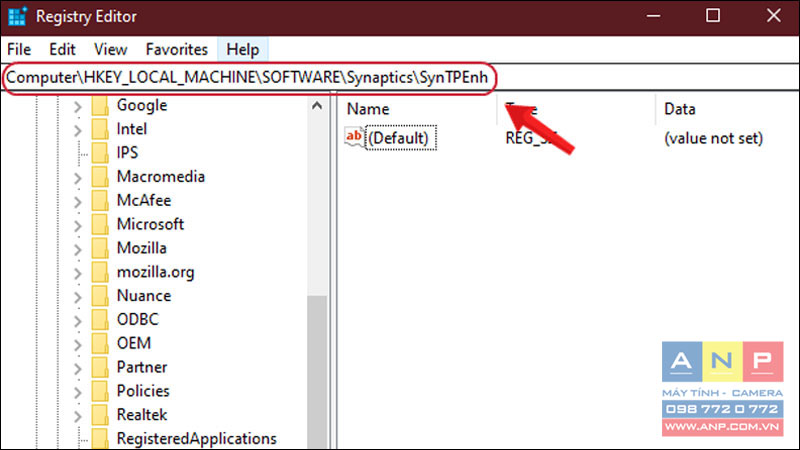Select the RegisteredApplications folder icon
The height and width of the screenshot is (450, 800).
click(100, 439)
